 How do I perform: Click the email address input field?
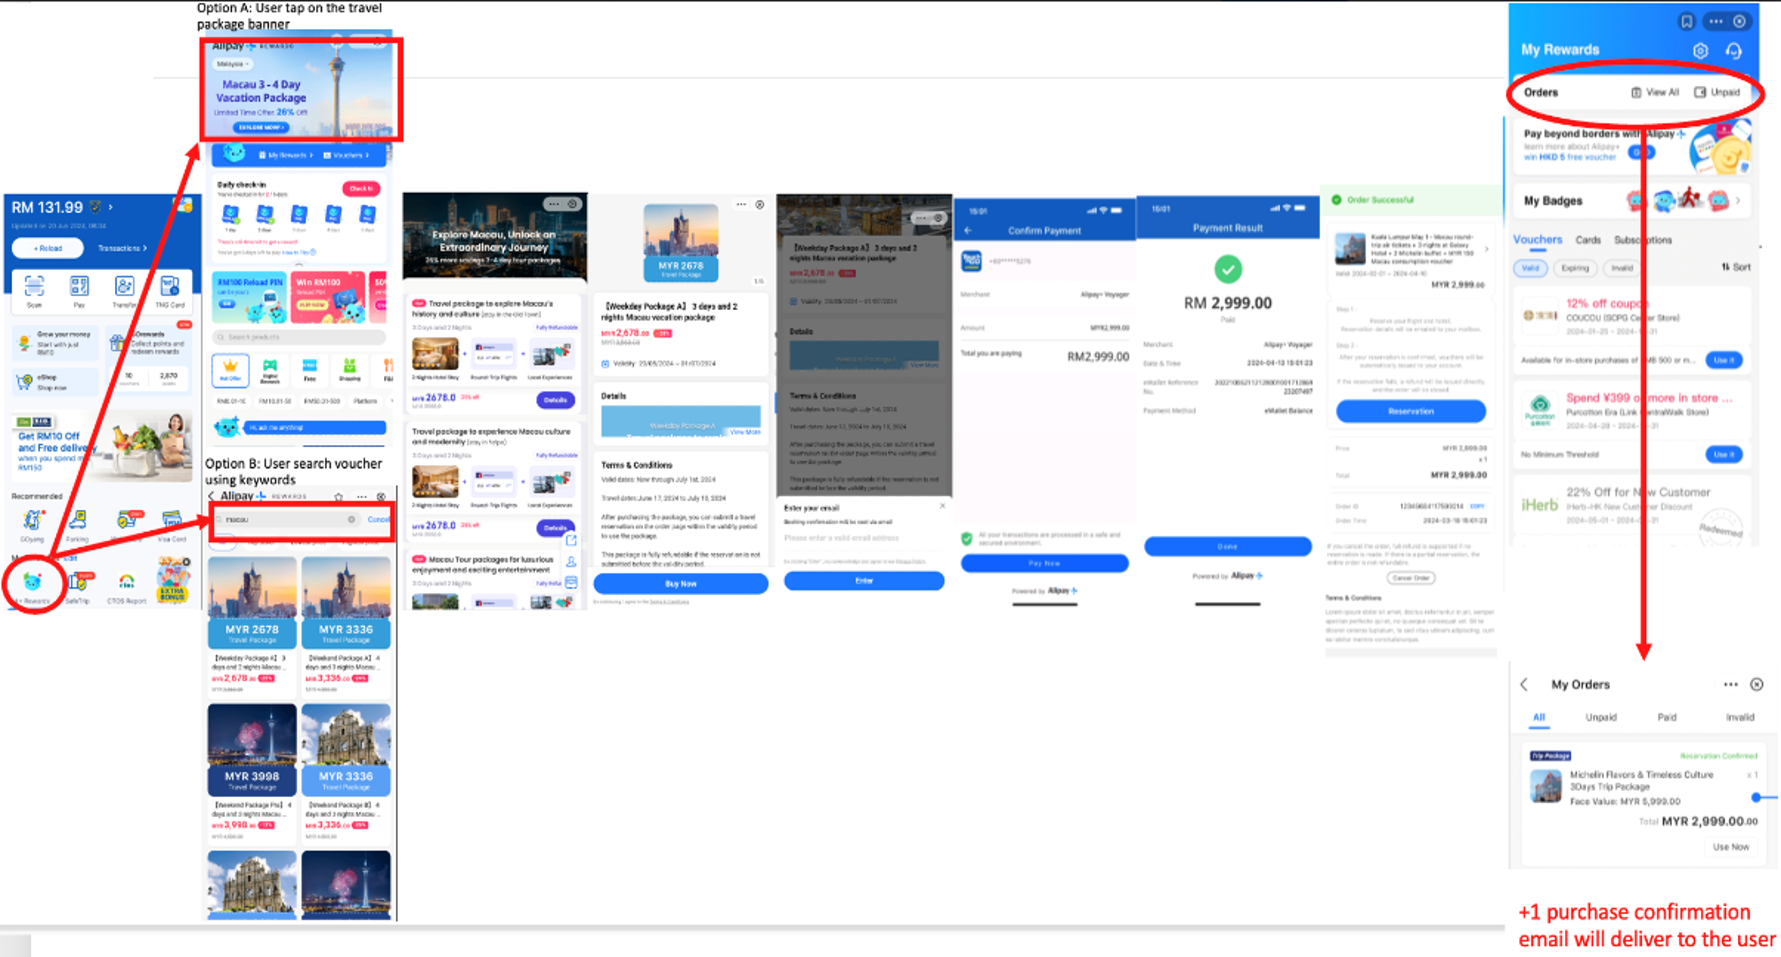point(864,538)
